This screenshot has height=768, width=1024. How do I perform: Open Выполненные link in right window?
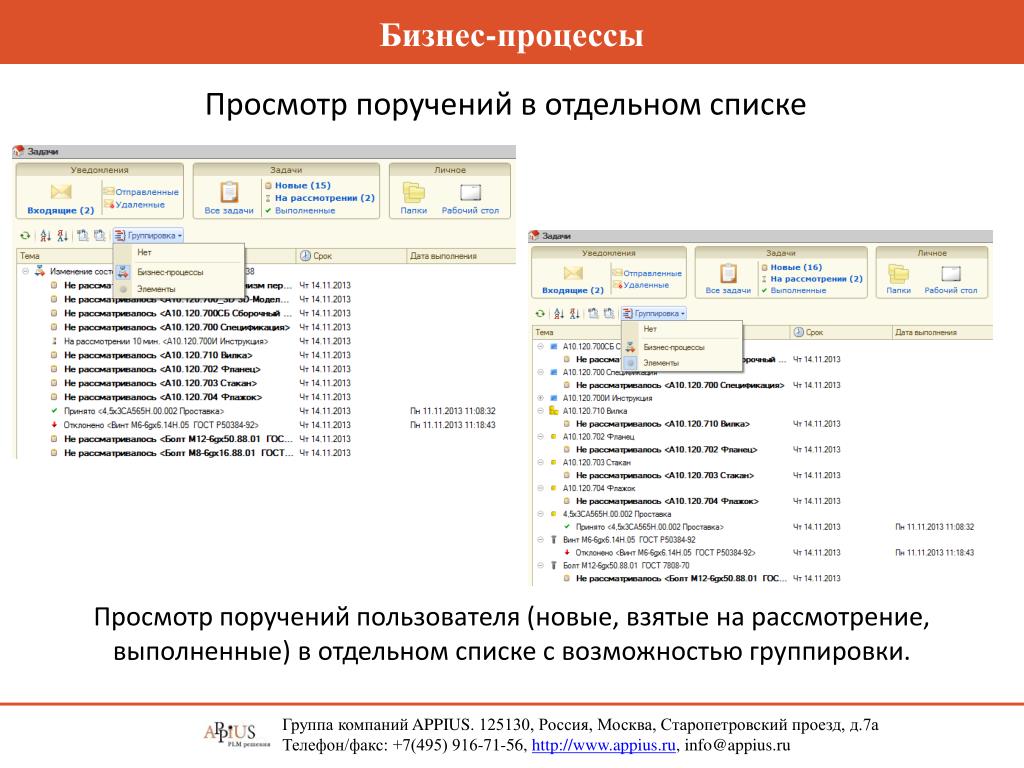798,290
